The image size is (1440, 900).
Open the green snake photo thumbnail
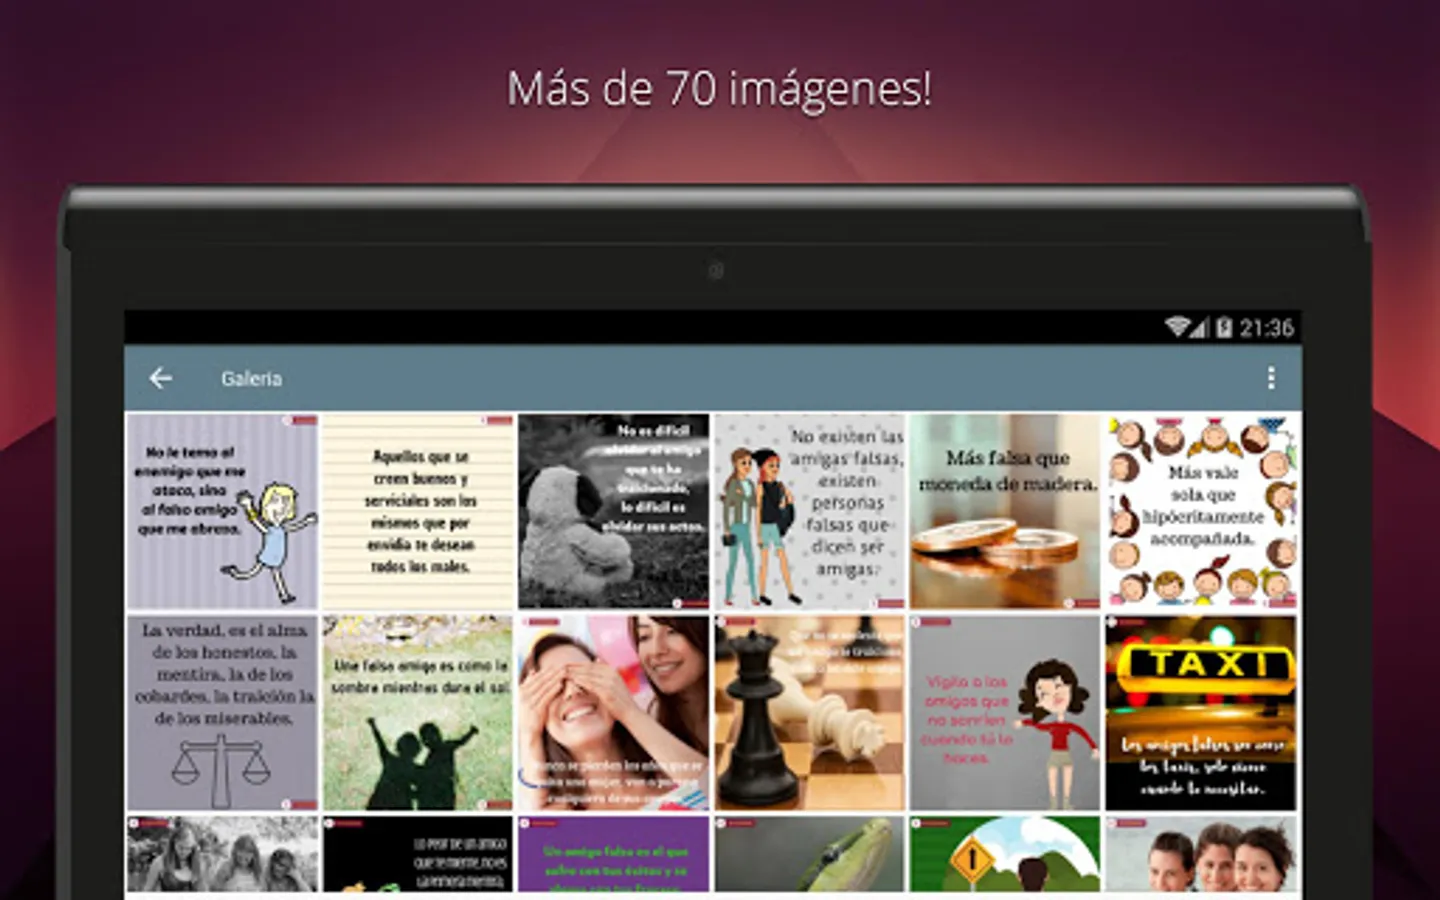(x=810, y=860)
